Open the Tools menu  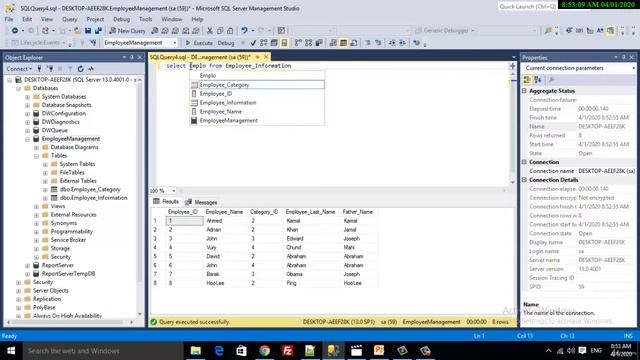tap(145, 19)
